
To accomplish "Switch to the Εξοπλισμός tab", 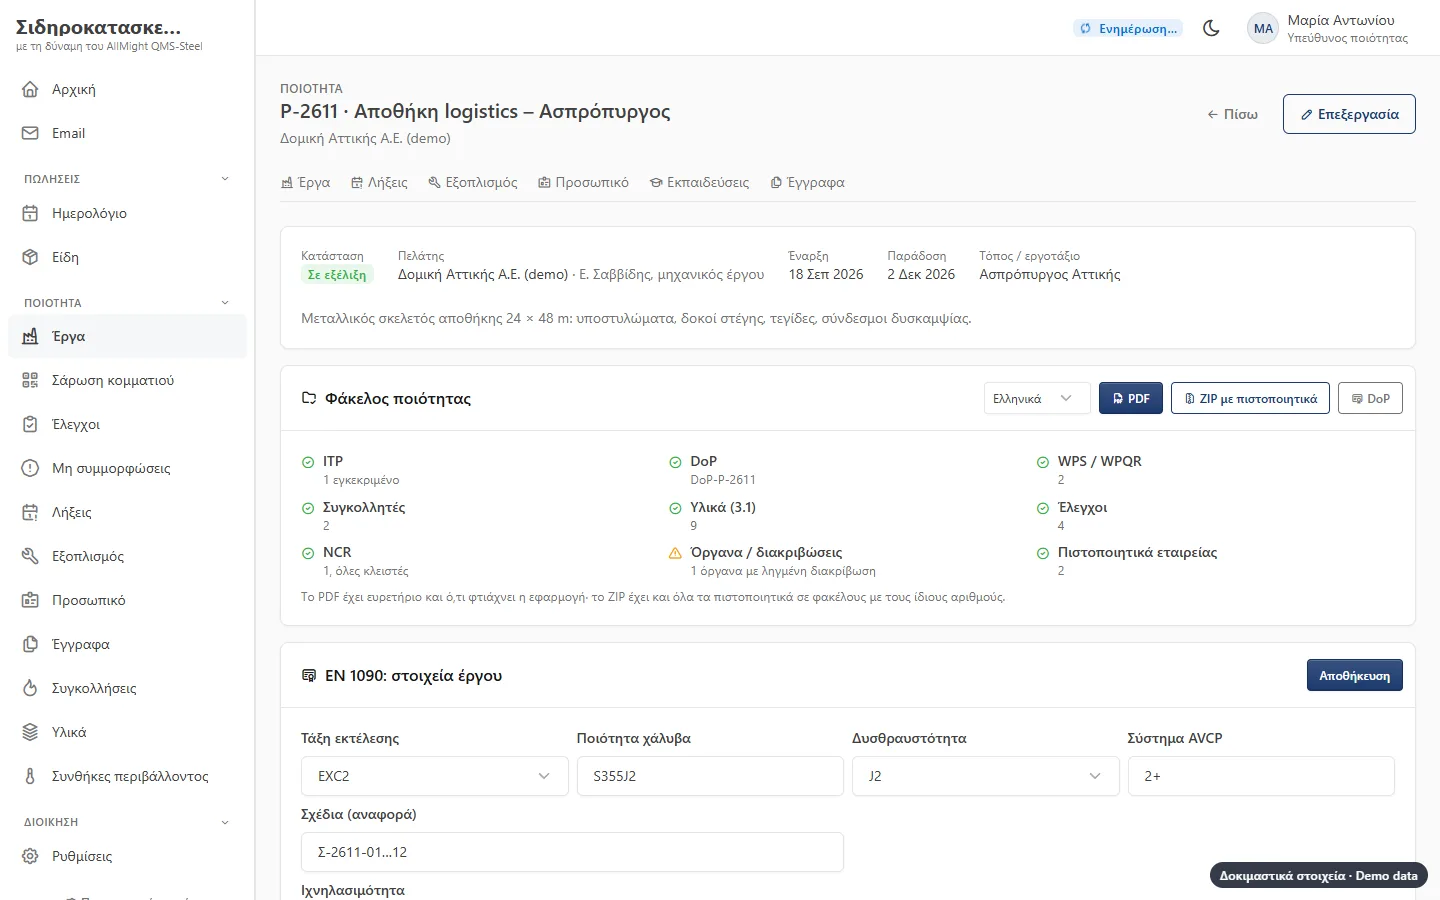I will point(473,182).
